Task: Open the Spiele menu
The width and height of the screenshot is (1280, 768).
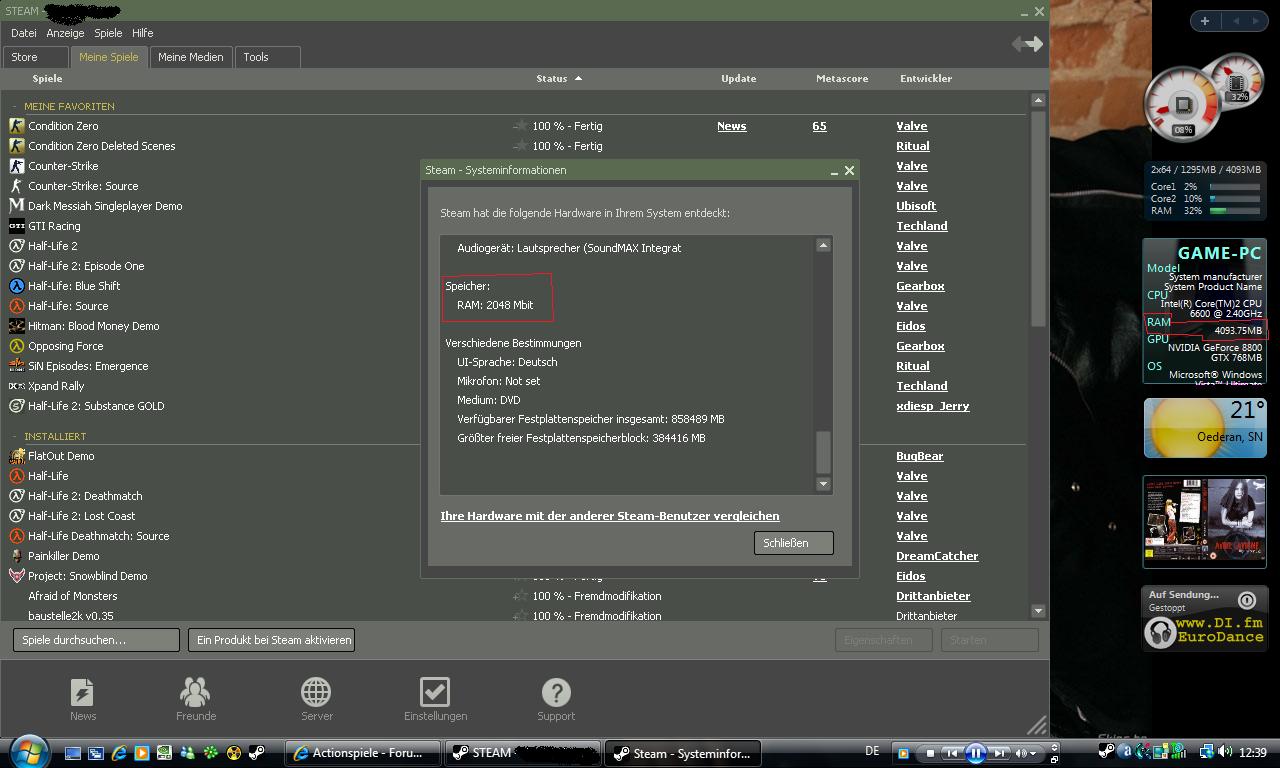Action: 108,33
